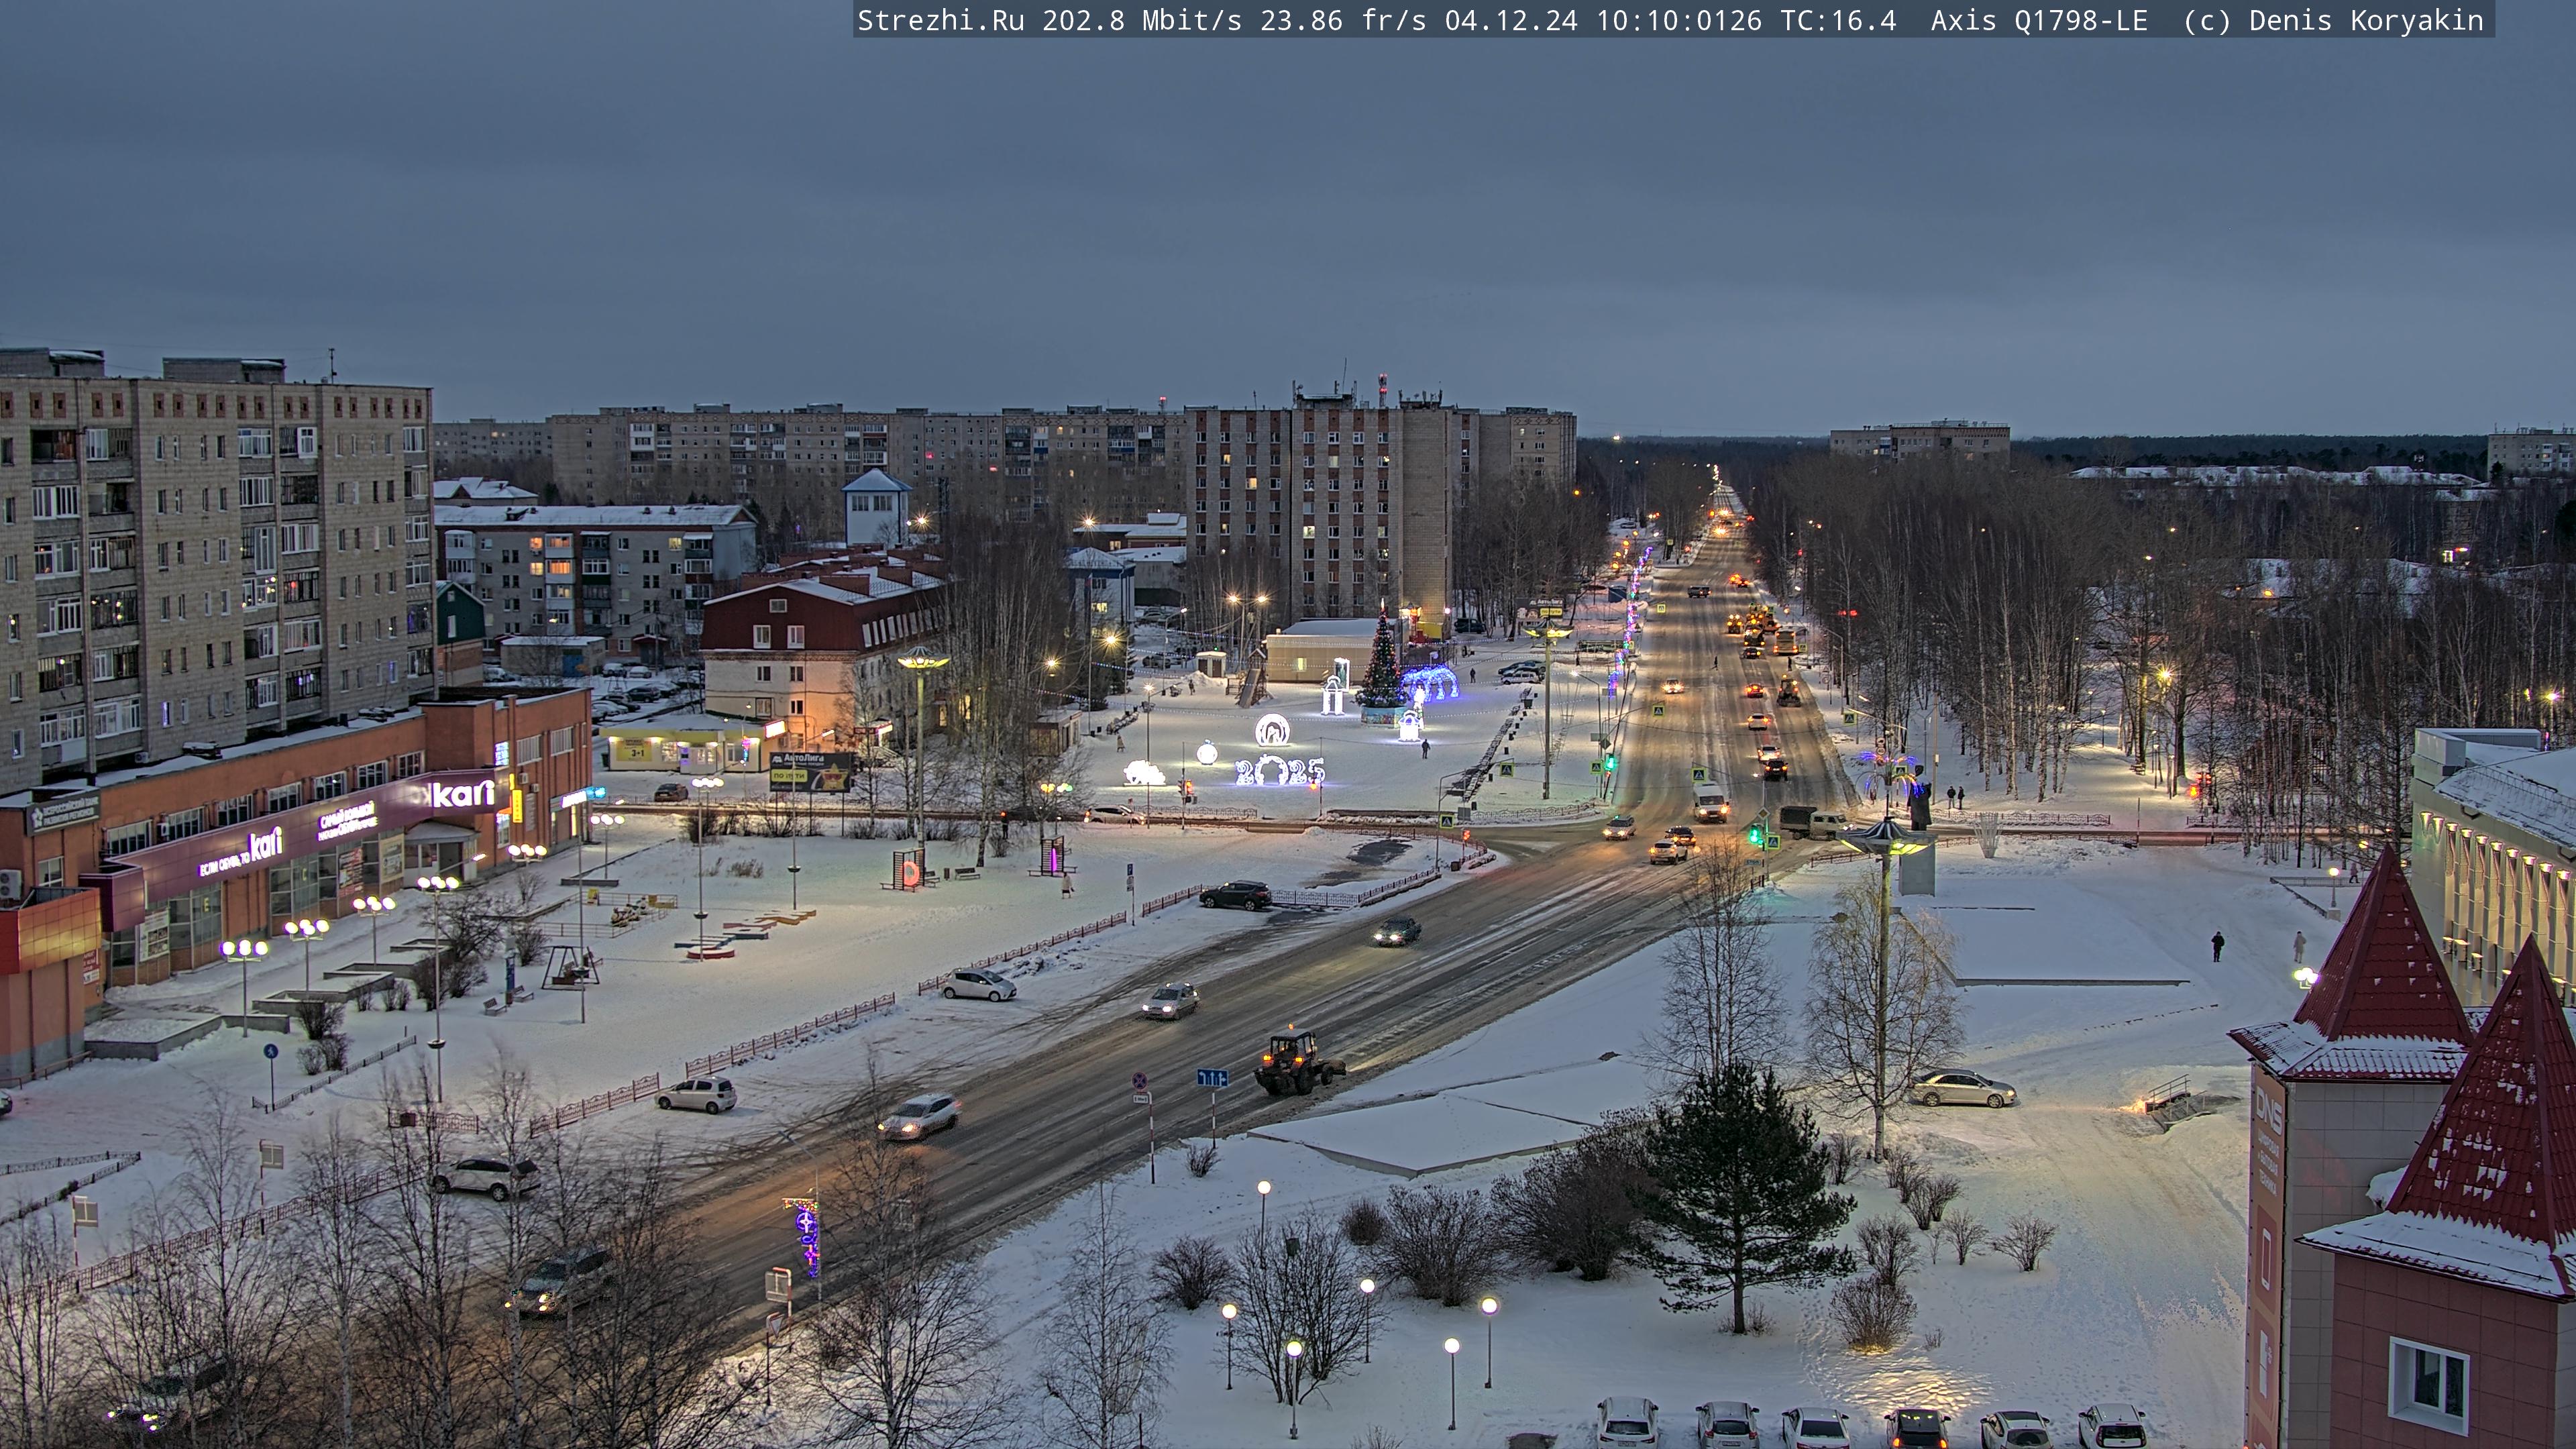The image size is (2576, 1449).
Task: Click the "(c) Denis Koryakin" copyright text
Action: [x=2333, y=21]
